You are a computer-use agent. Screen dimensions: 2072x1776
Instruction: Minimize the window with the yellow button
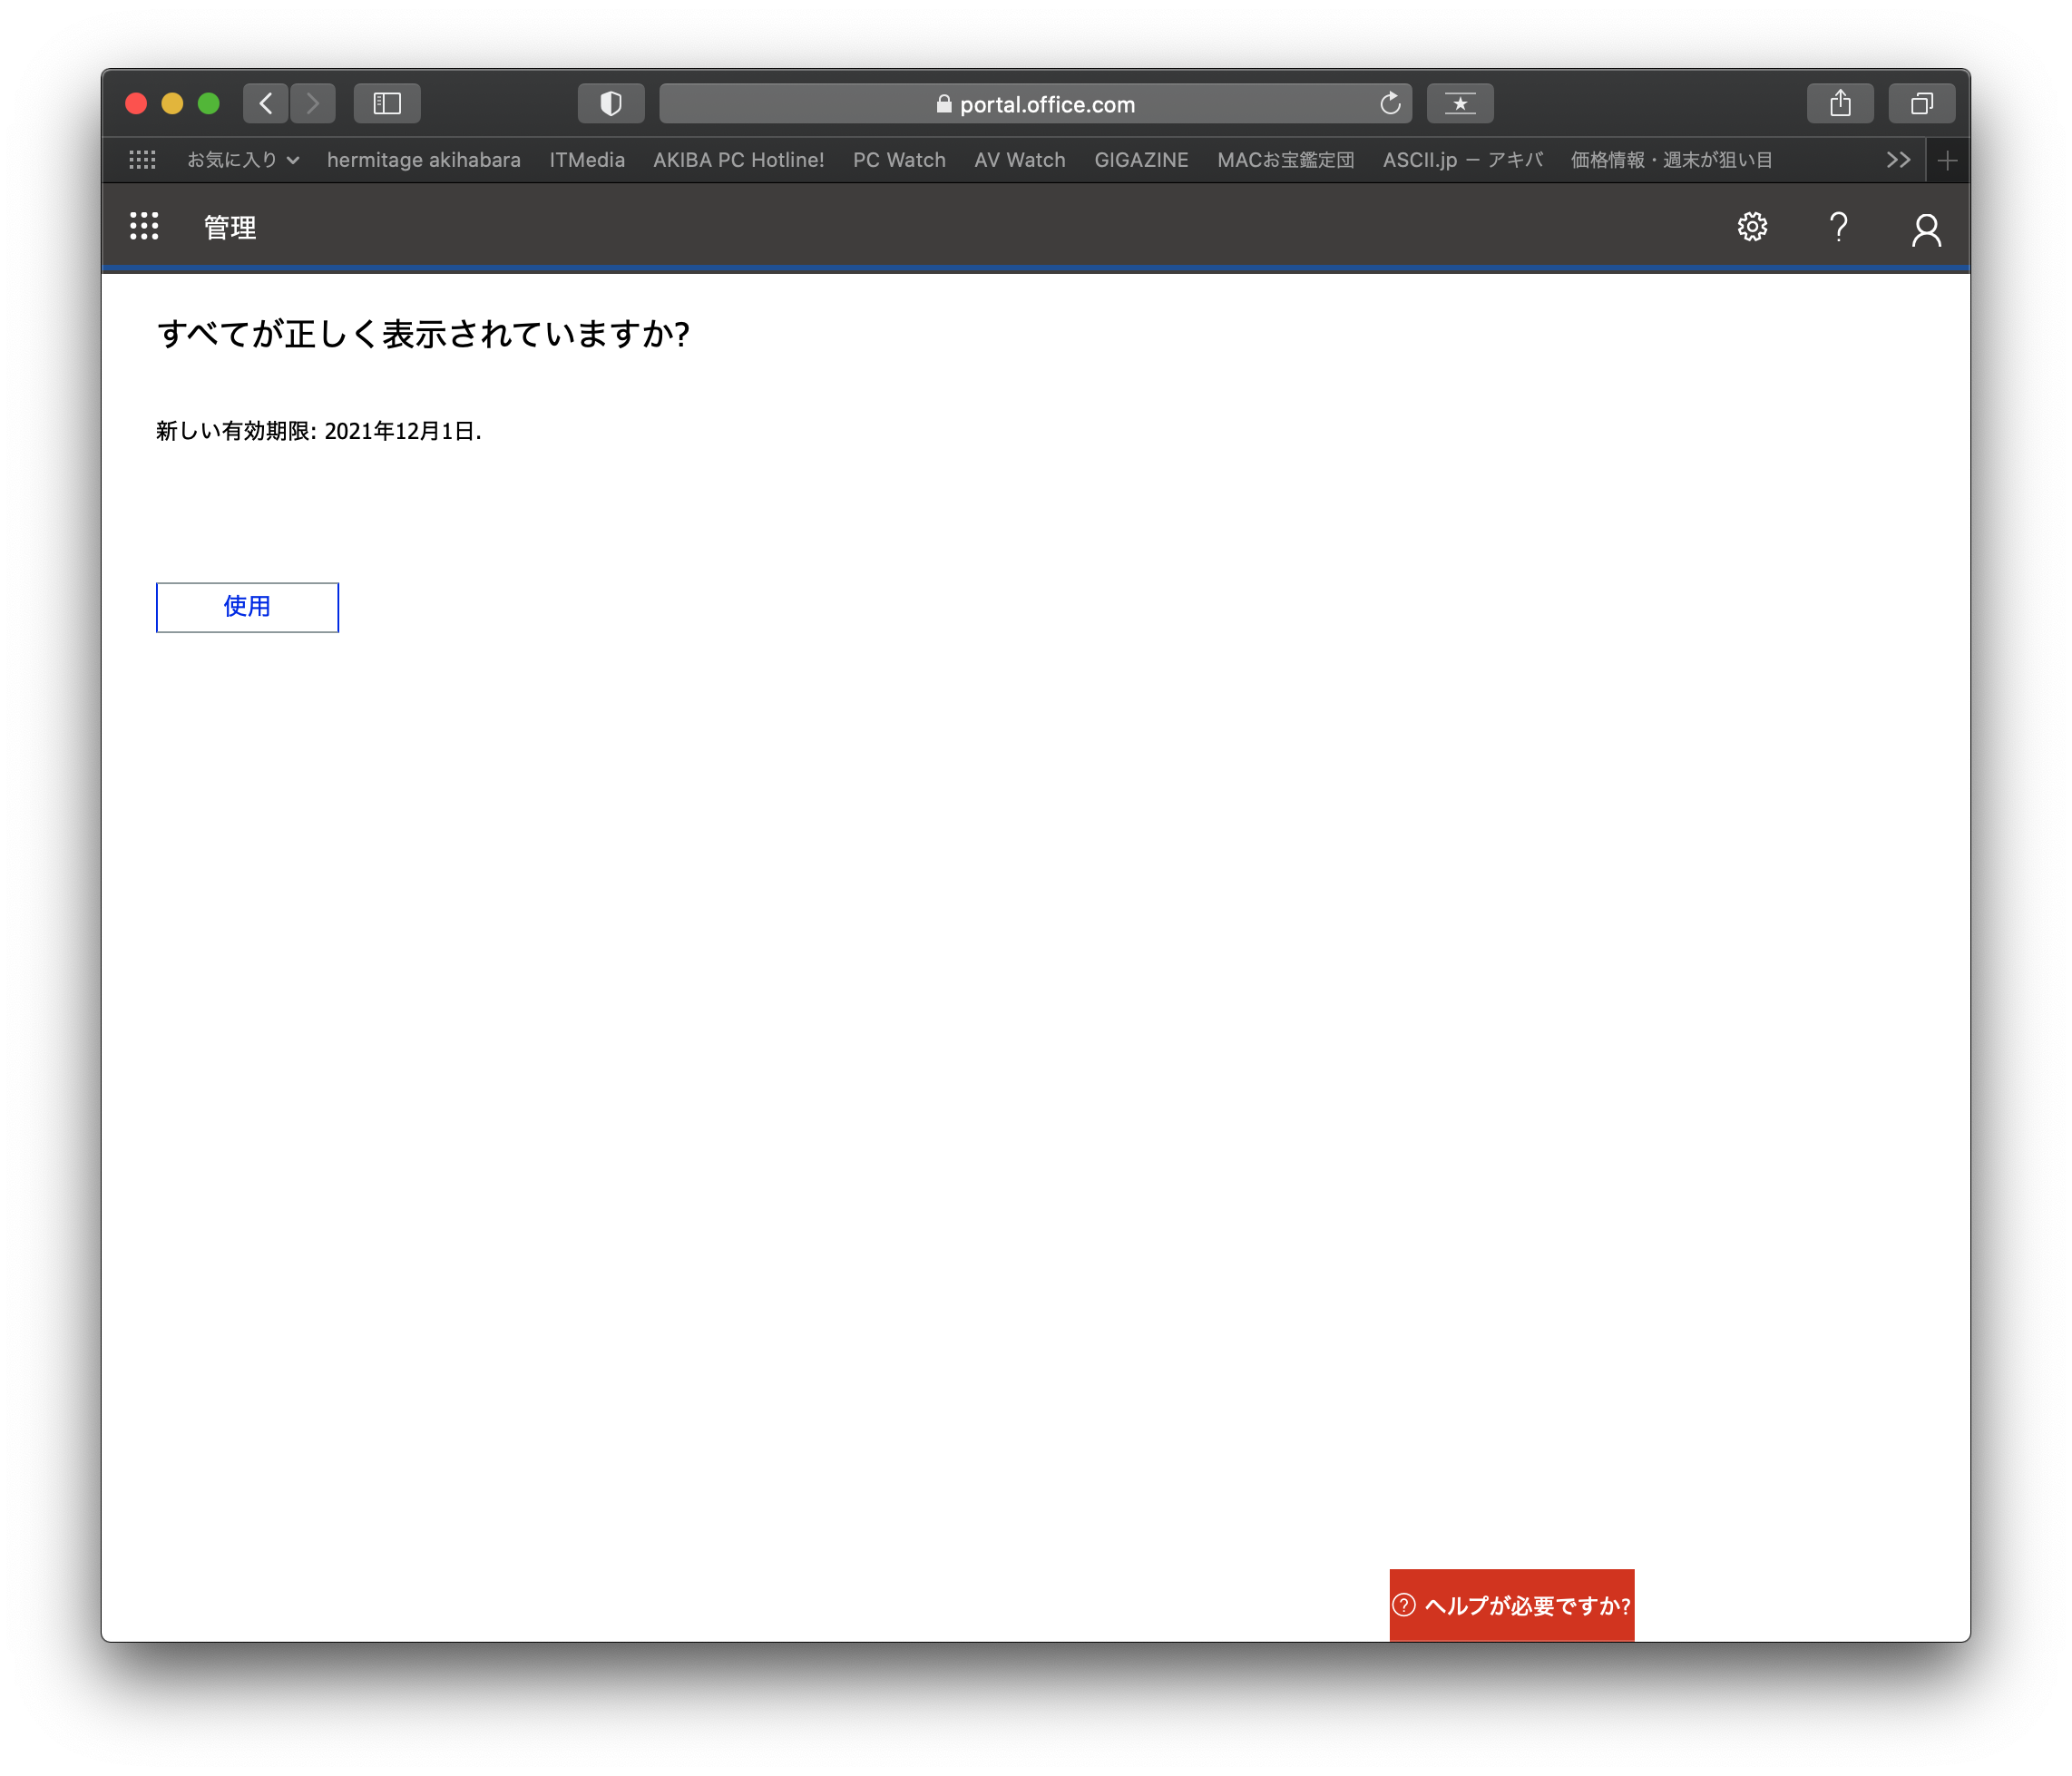click(172, 103)
